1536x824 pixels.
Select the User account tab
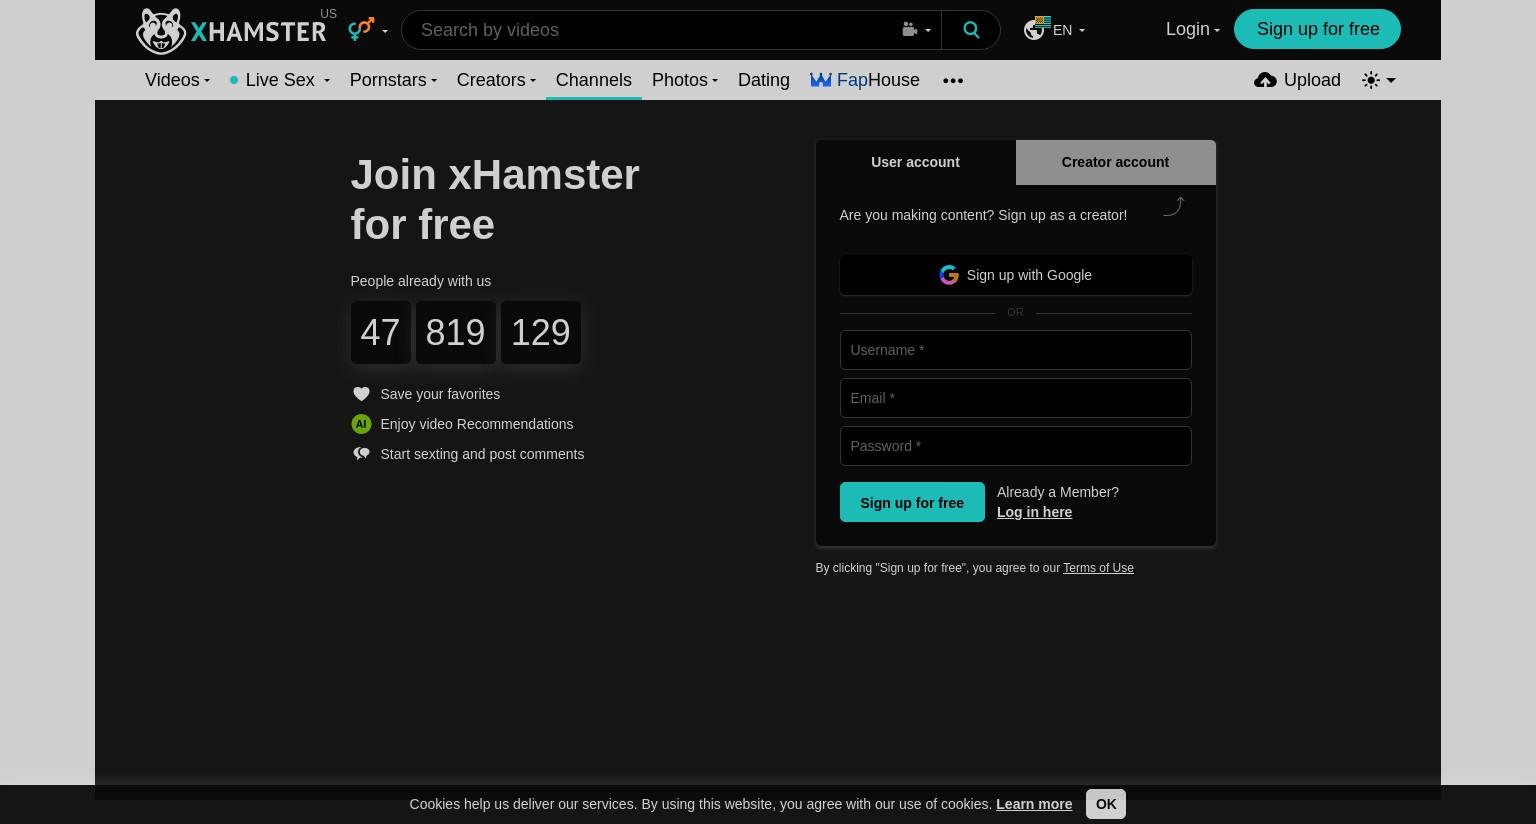pos(915,162)
